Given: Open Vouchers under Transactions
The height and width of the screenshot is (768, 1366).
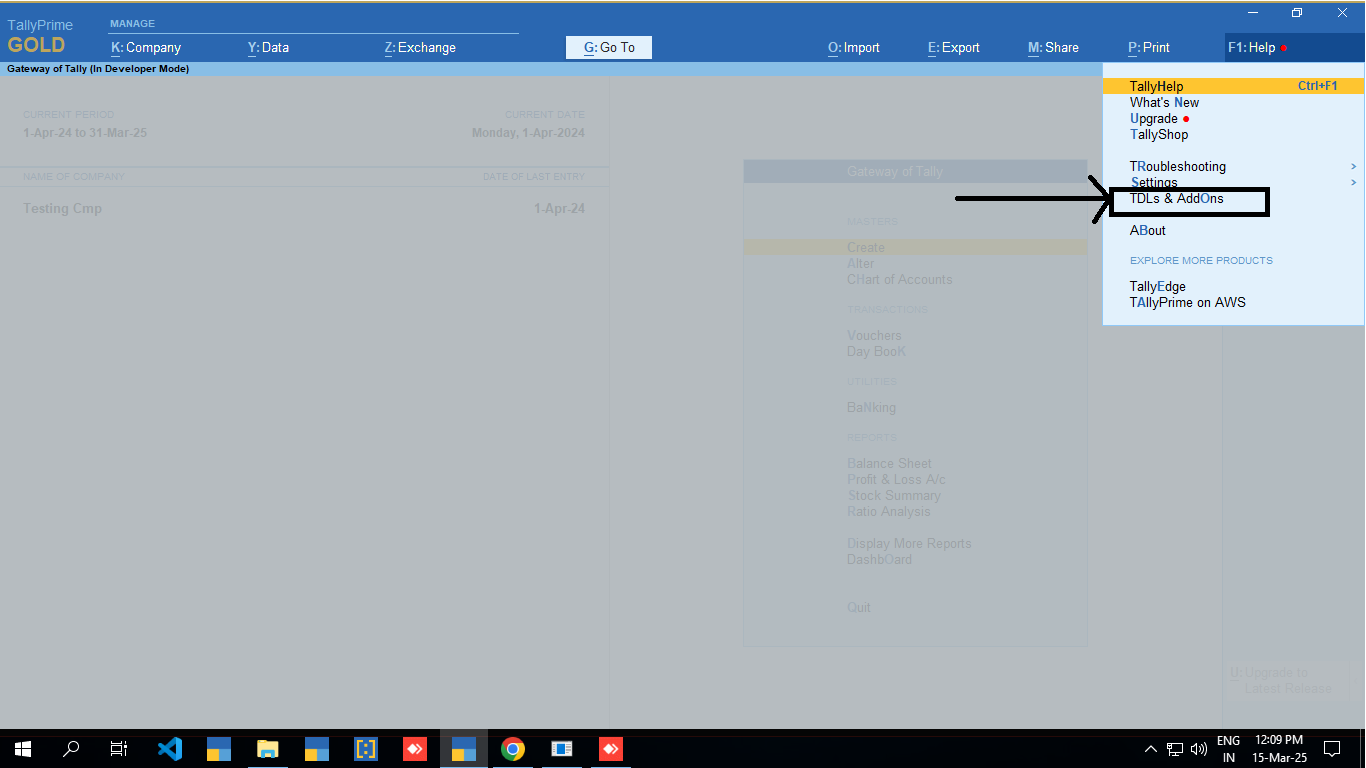Looking at the screenshot, I should [874, 335].
